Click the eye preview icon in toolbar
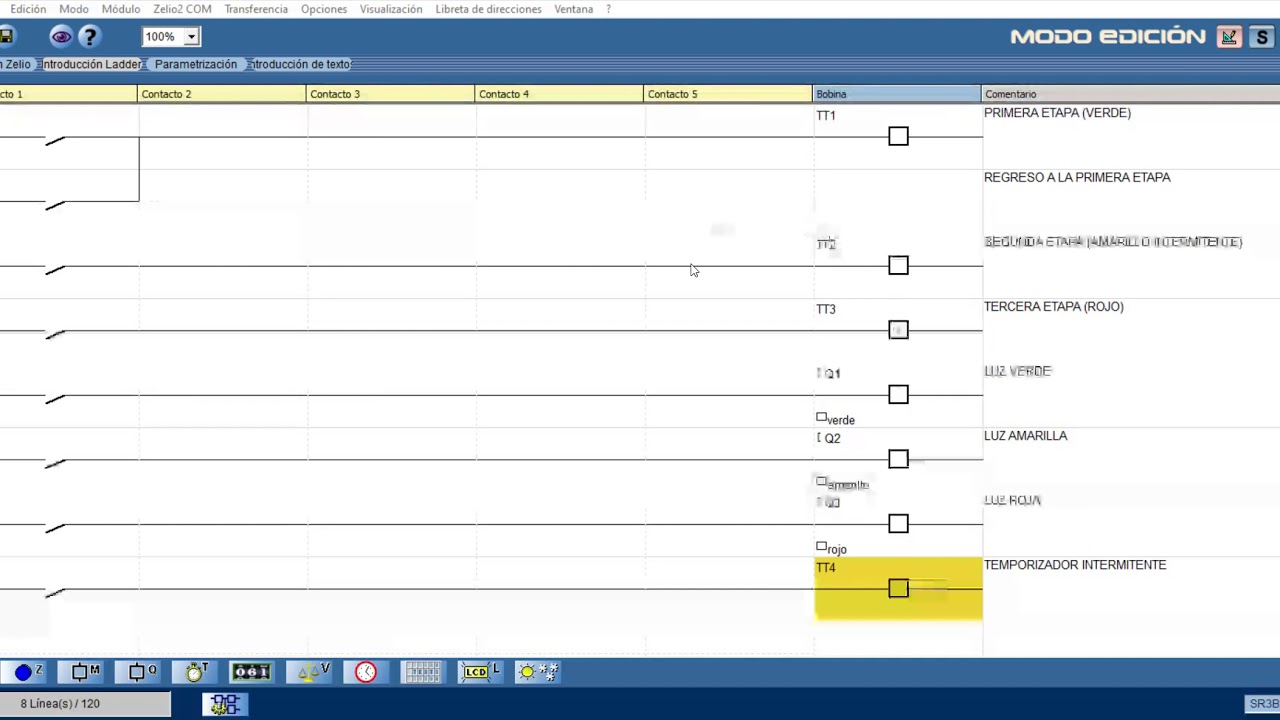1280x720 pixels. click(61, 37)
